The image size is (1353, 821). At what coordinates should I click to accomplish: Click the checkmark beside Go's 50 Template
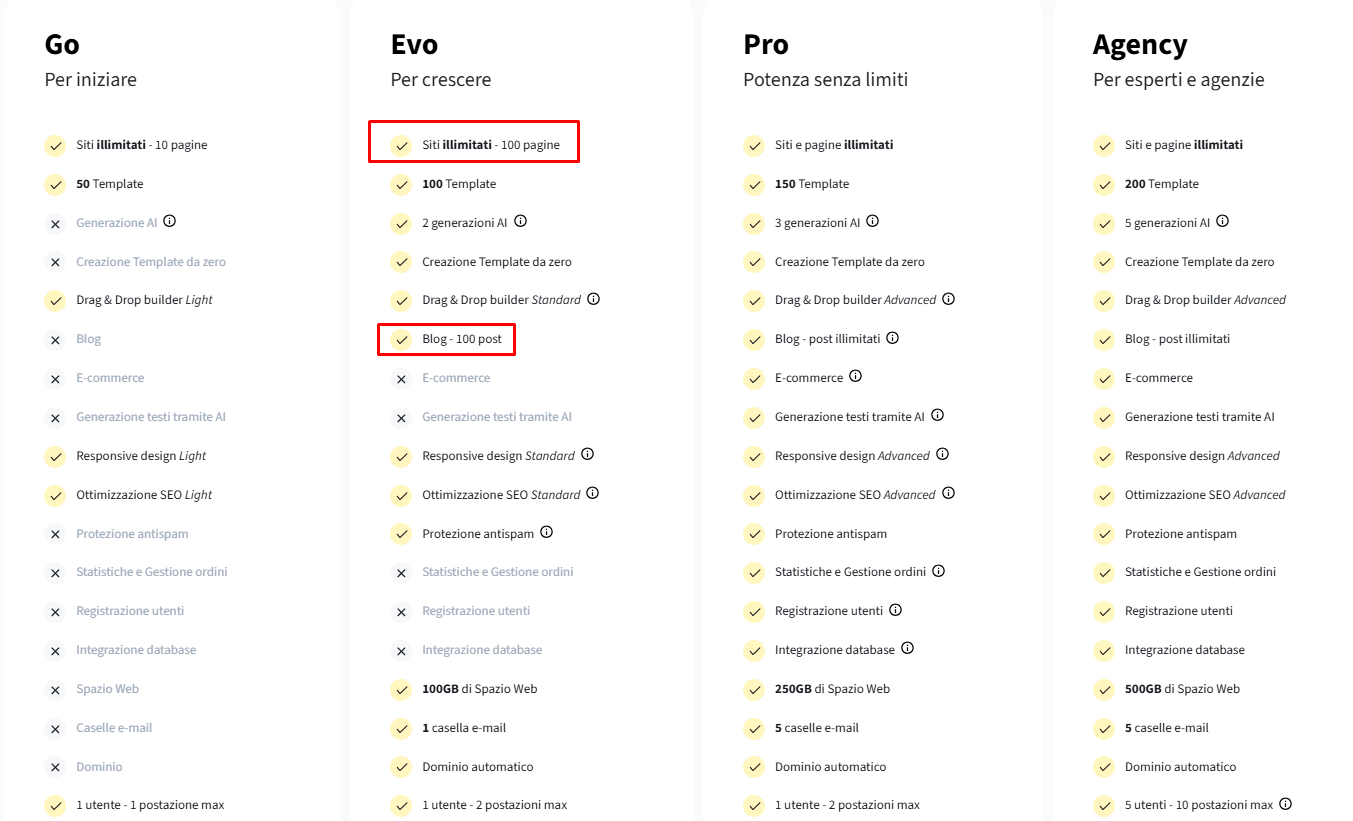pos(55,185)
